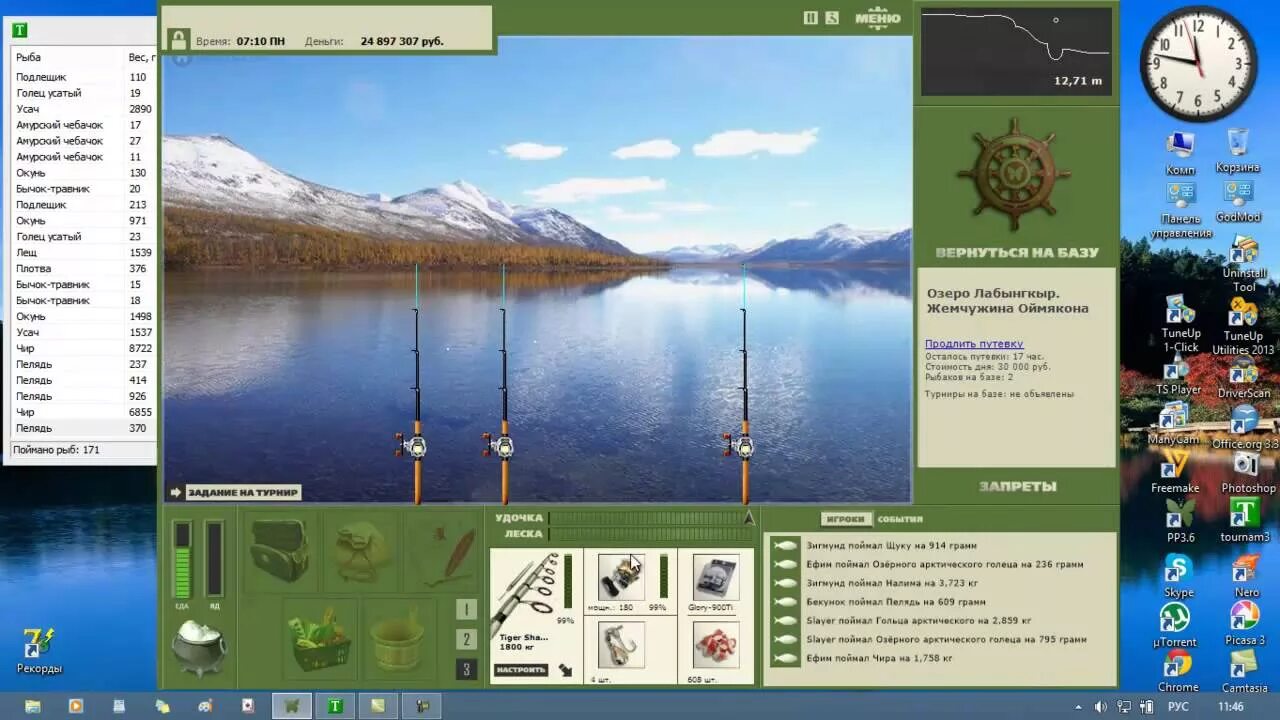This screenshot has height=720, width=1280.
Task: Open Nero desktop shortcut
Action: (x=1246, y=576)
